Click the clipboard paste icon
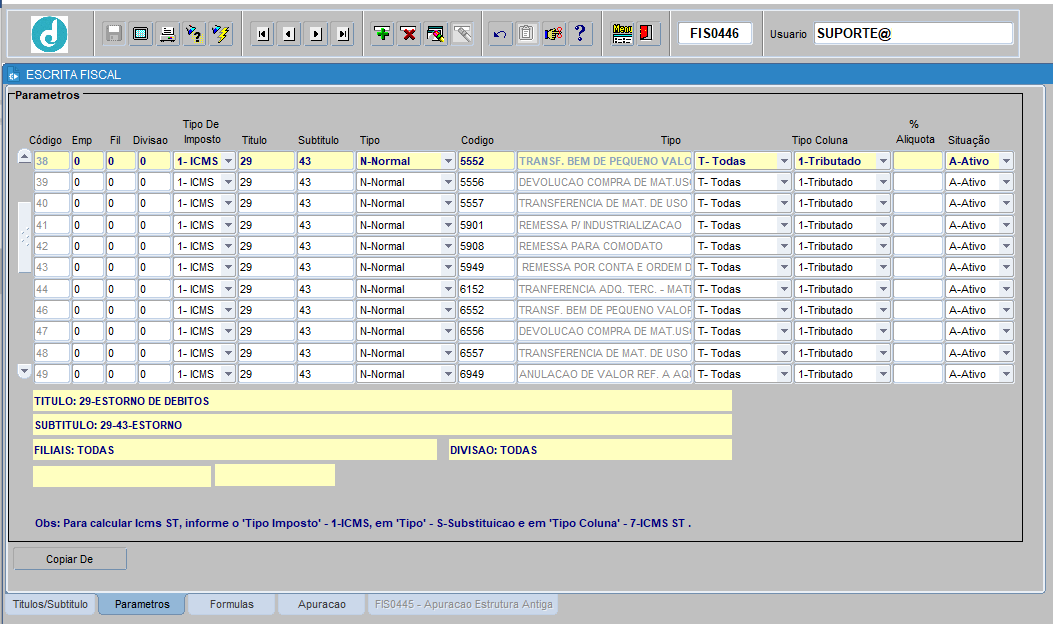 click(526, 33)
